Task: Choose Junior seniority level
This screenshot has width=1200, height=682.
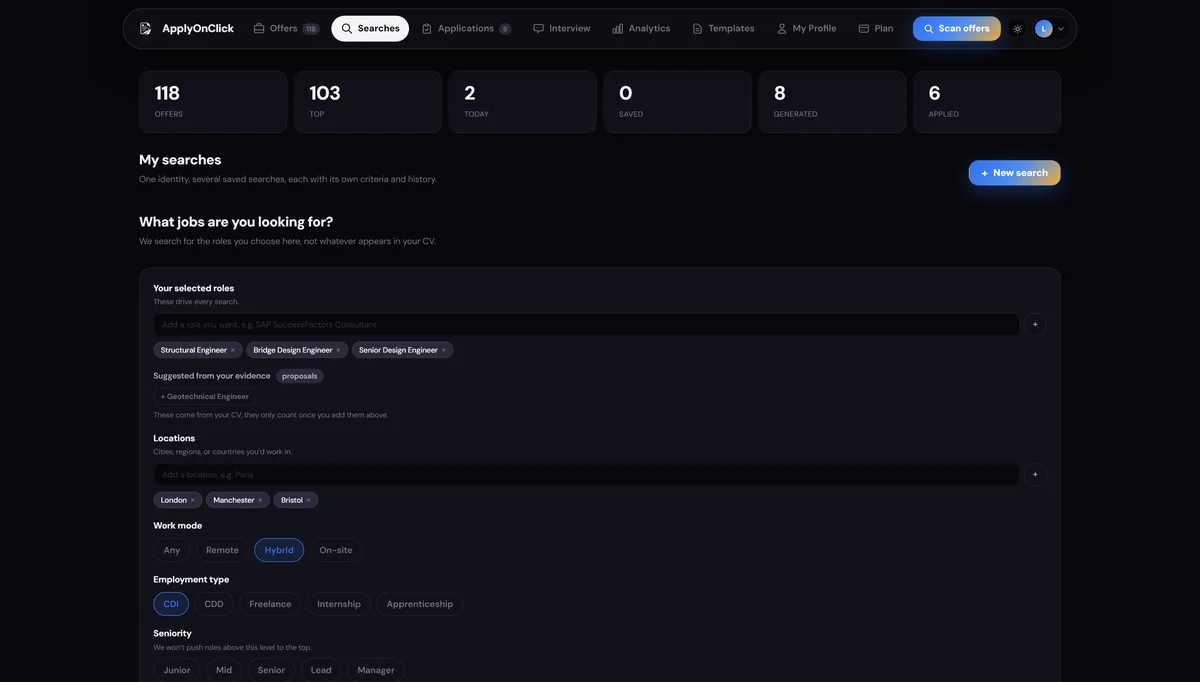Action: (177, 670)
